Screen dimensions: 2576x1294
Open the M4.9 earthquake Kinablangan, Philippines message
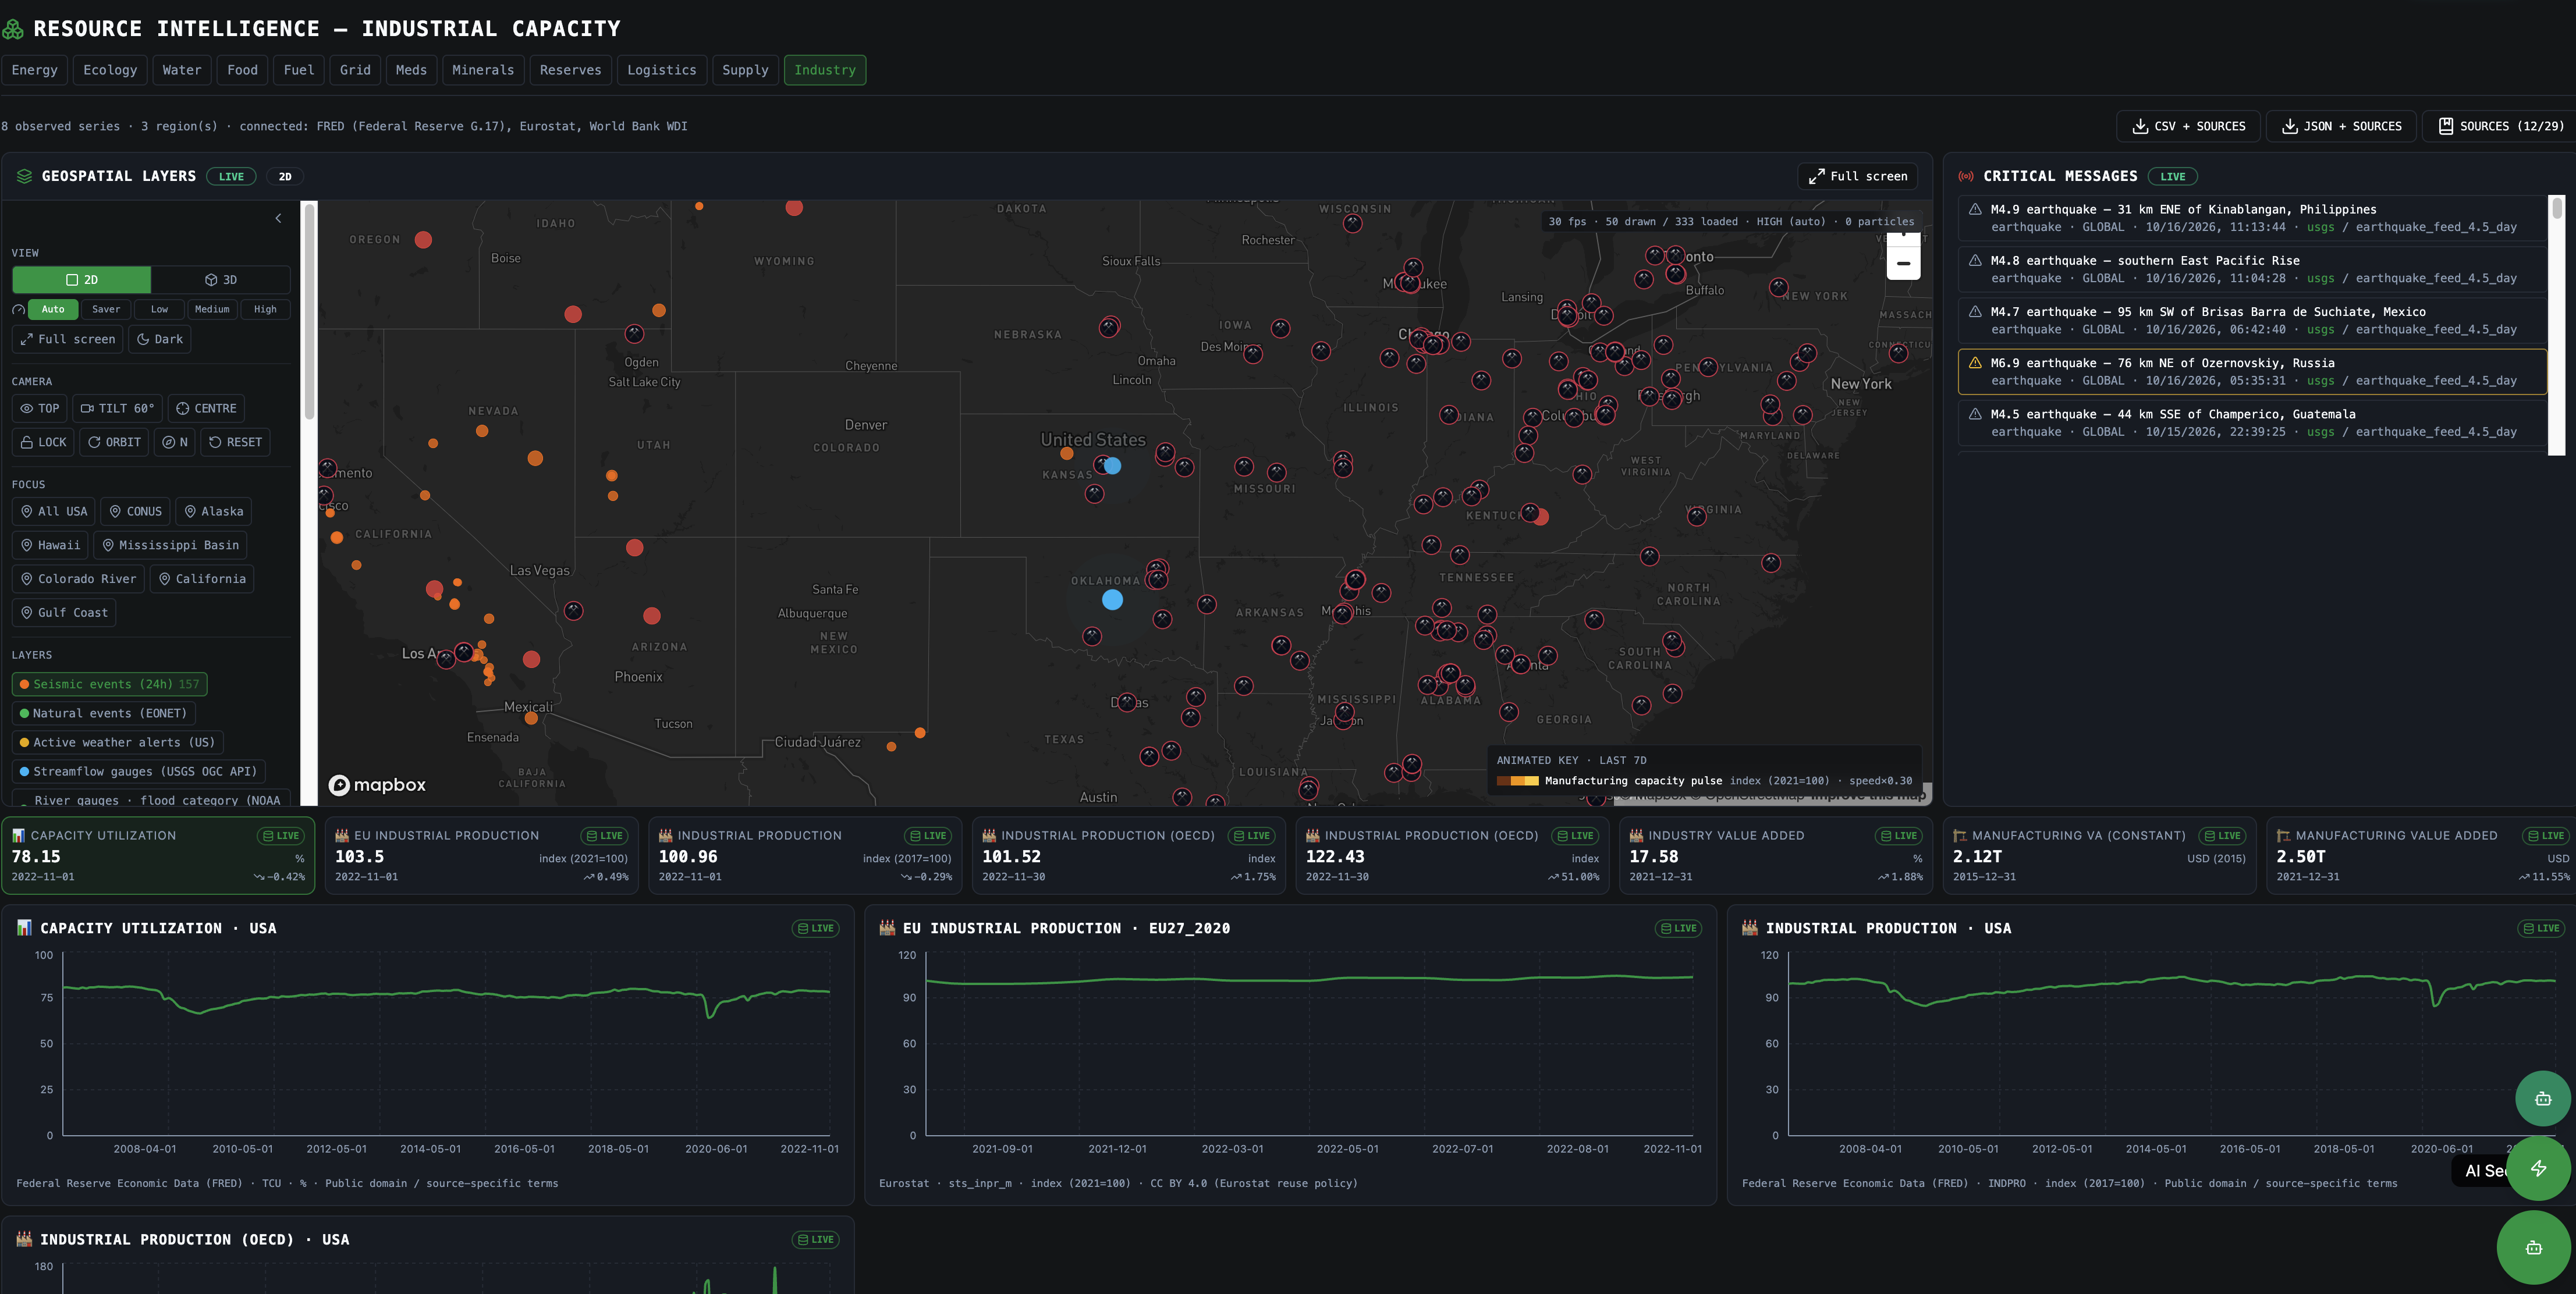(2252, 218)
